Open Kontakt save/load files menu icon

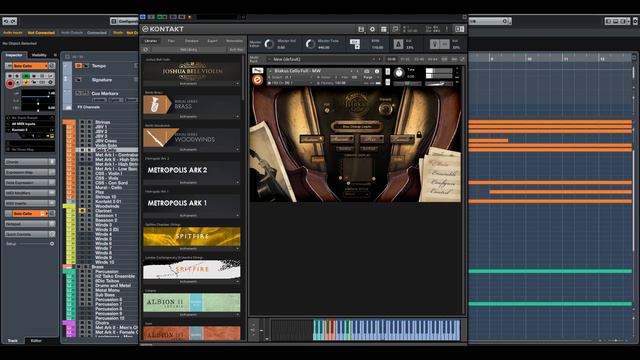pyautogui.click(x=361, y=29)
